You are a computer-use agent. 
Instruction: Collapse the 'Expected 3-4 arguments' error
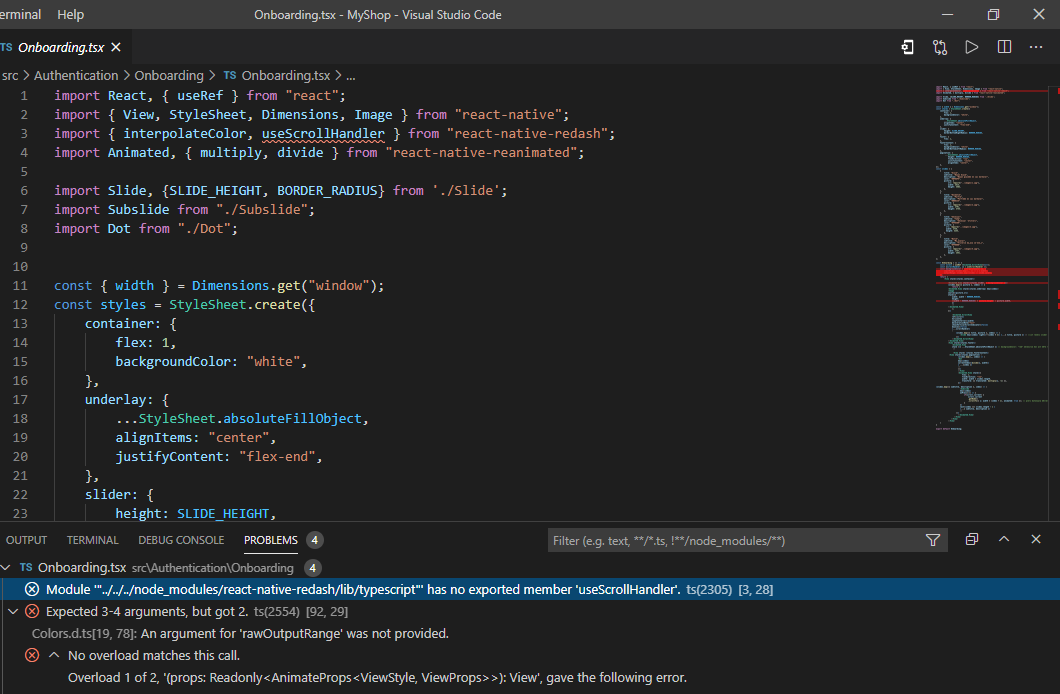point(12,611)
